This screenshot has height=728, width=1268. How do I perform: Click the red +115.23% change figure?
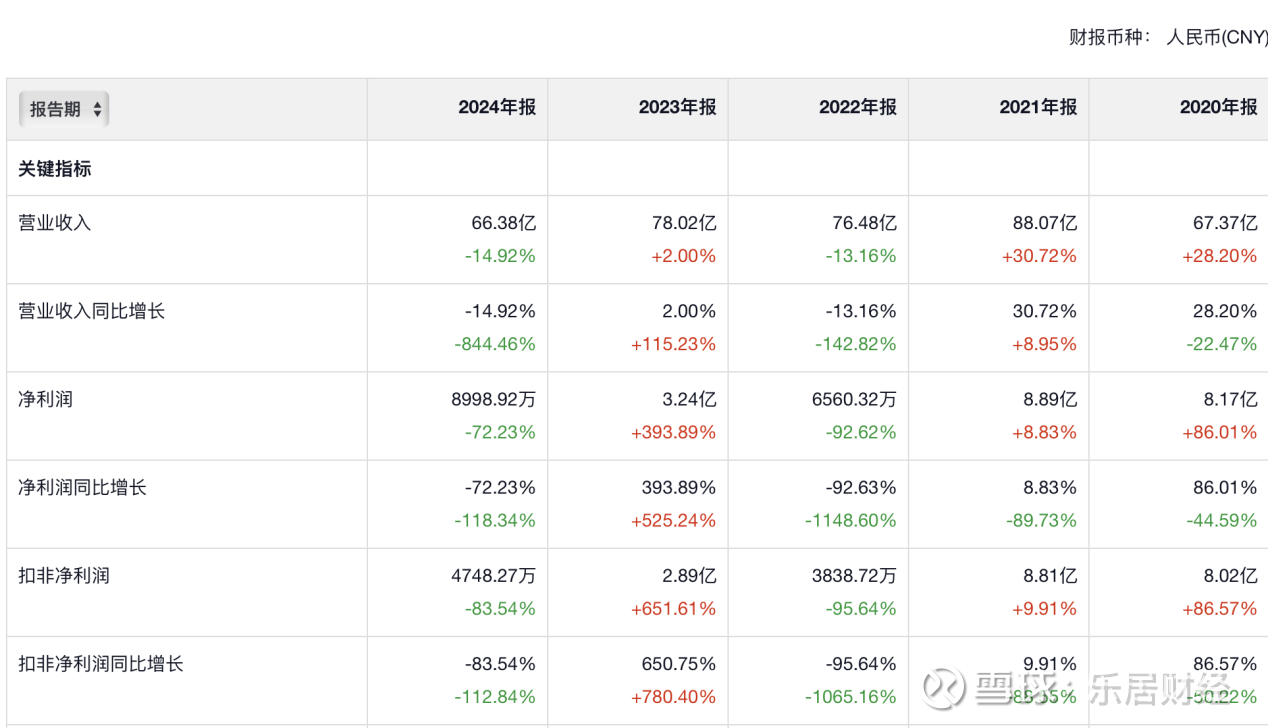673,344
